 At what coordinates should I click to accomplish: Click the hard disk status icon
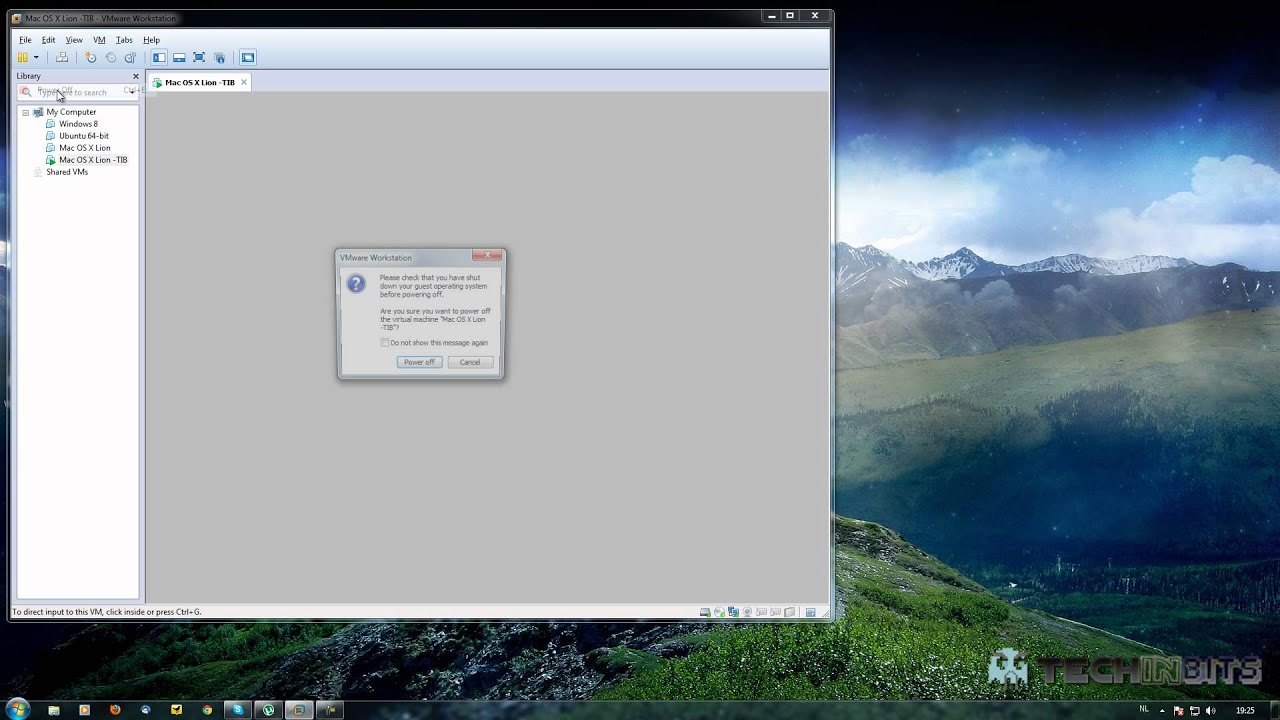(x=705, y=612)
